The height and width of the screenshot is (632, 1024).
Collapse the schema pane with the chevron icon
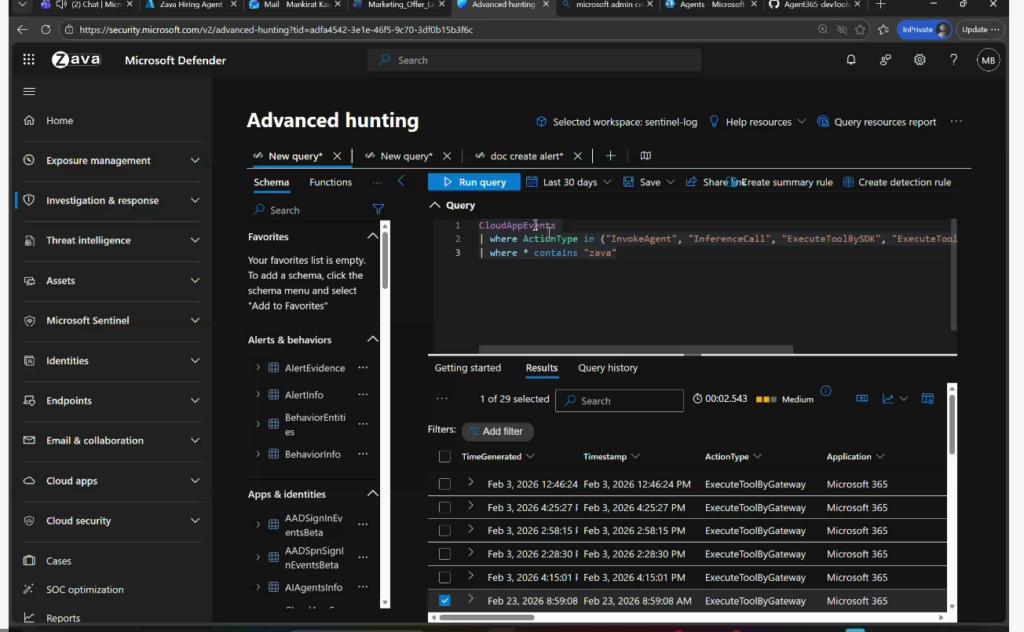pyautogui.click(x=402, y=181)
